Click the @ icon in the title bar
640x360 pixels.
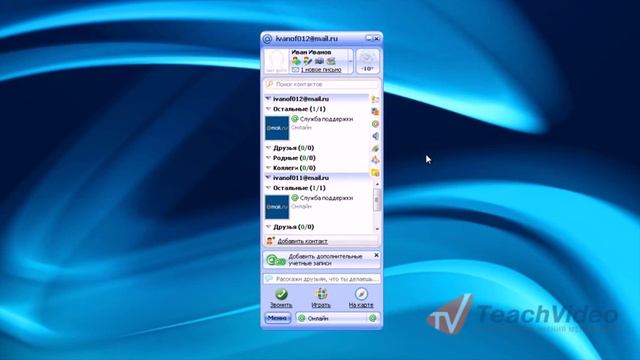(x=267, y=39)
